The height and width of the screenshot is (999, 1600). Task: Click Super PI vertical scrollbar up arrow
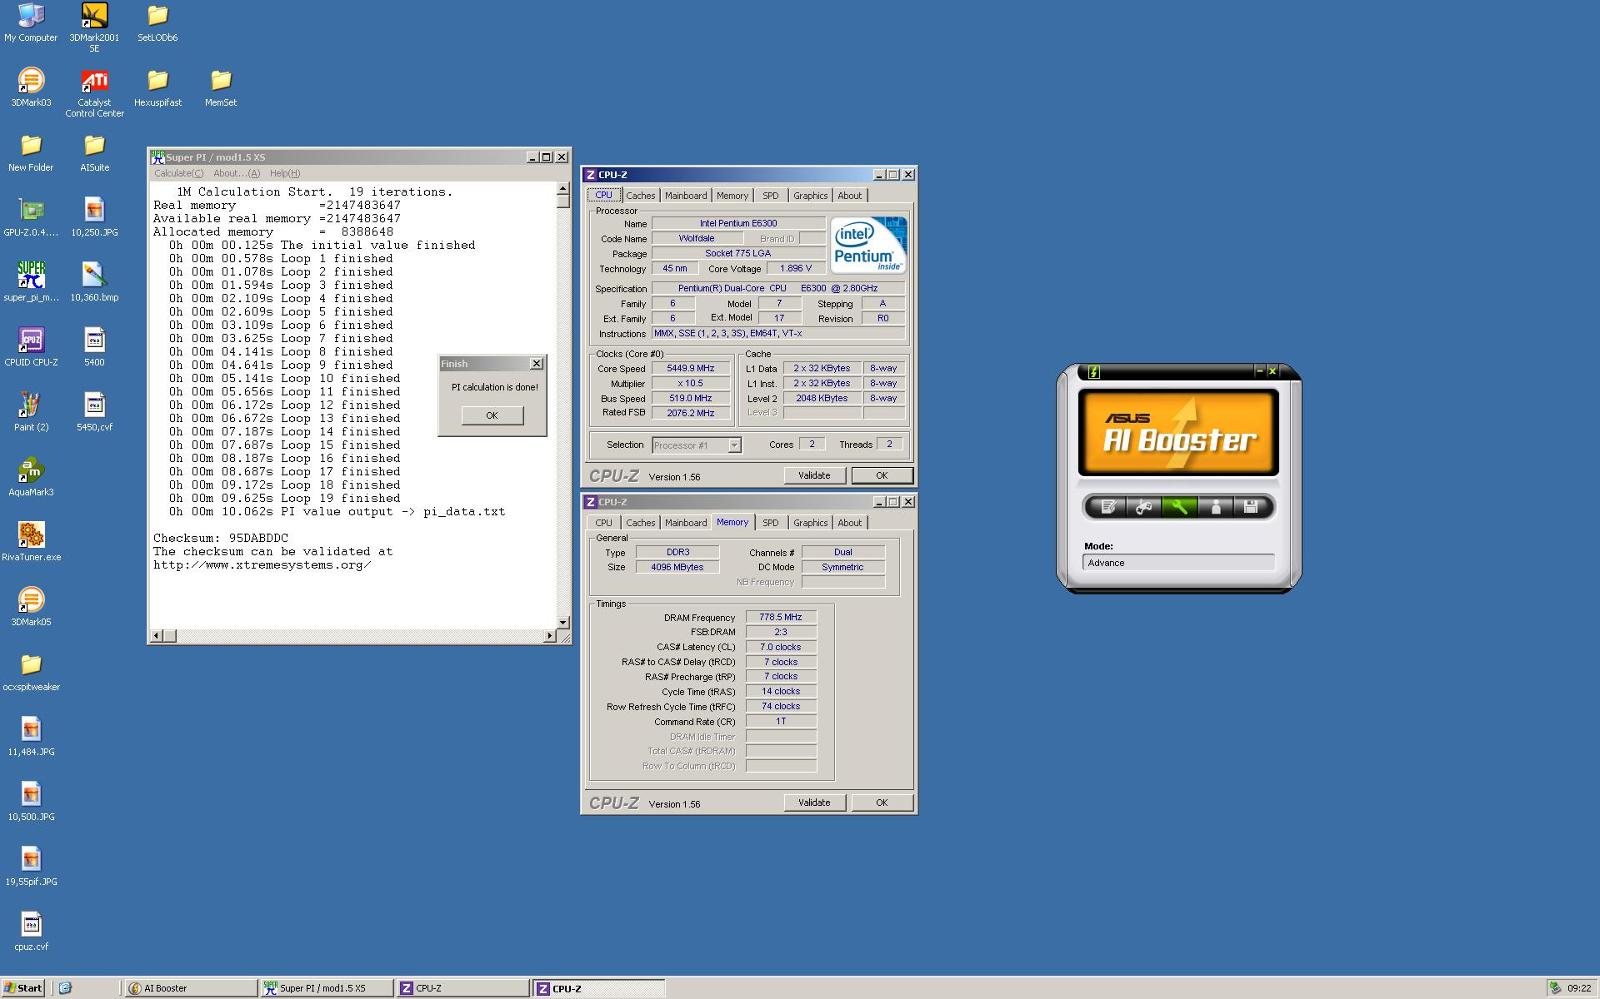tap(563, 189)
